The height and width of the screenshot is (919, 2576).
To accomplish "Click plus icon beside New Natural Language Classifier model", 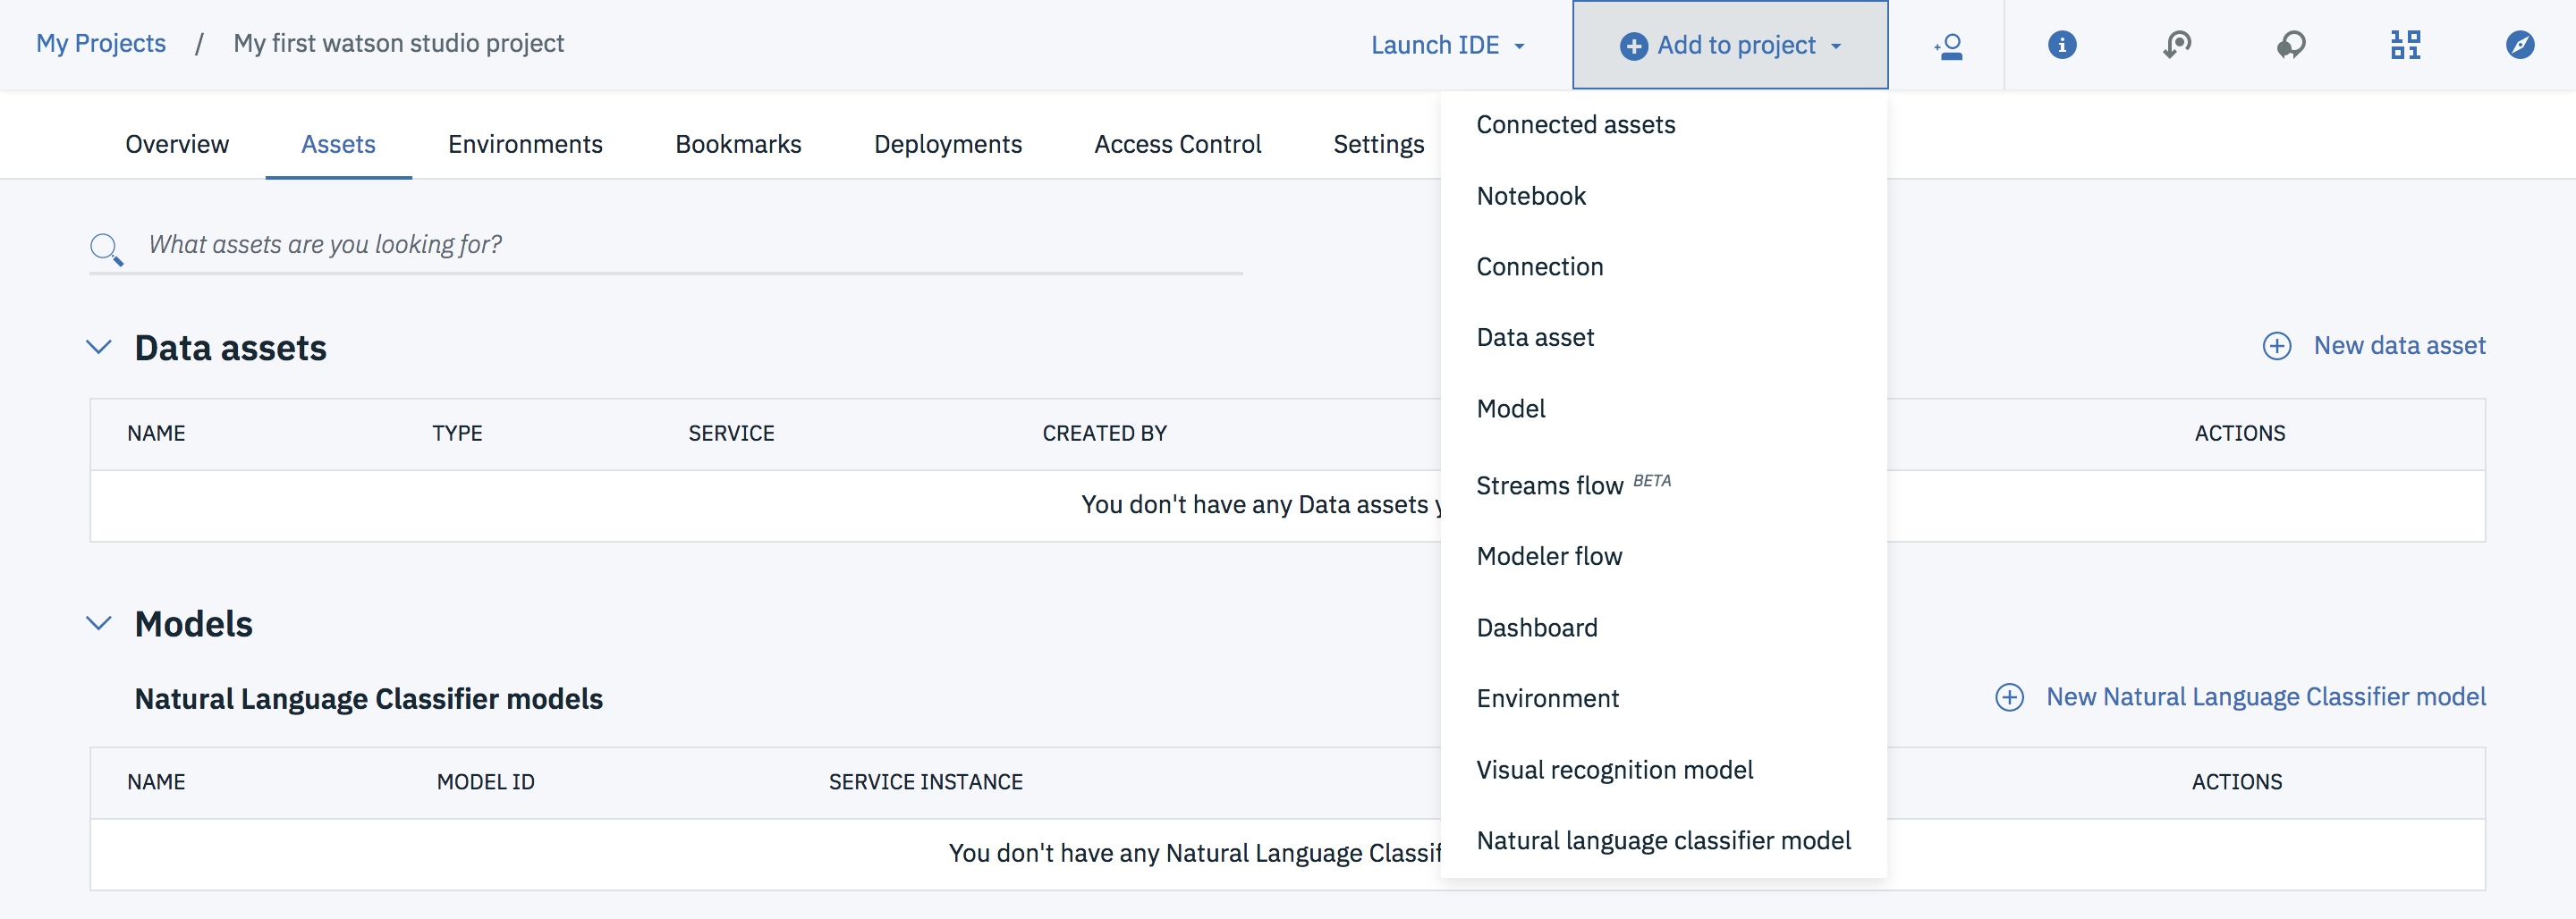I will pos(2009,697).
